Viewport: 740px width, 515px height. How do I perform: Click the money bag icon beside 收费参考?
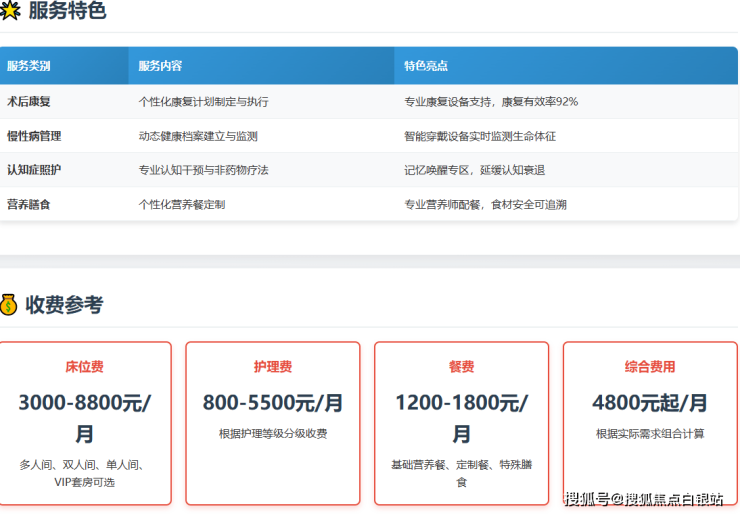coord(9,305)
